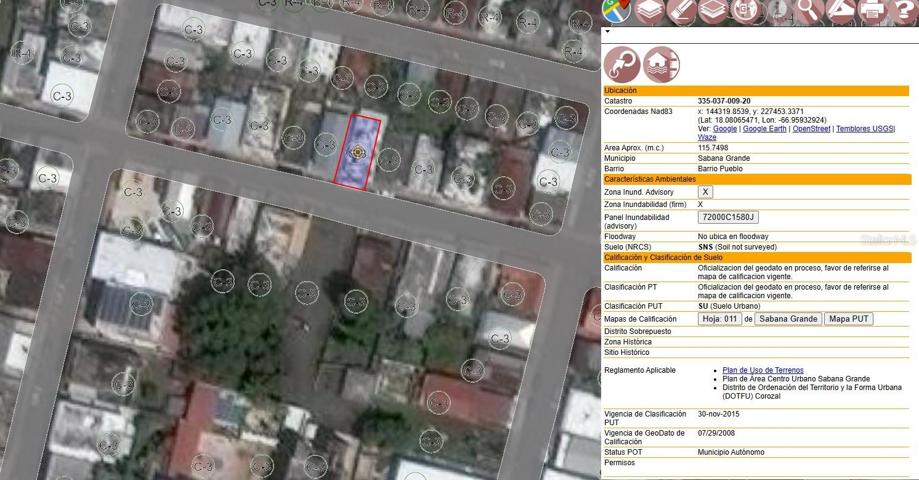Viewport: 919px width, 480px height.
Task: Click the Zona Inund. Advisory X button
Action: [x=705, y=192]
